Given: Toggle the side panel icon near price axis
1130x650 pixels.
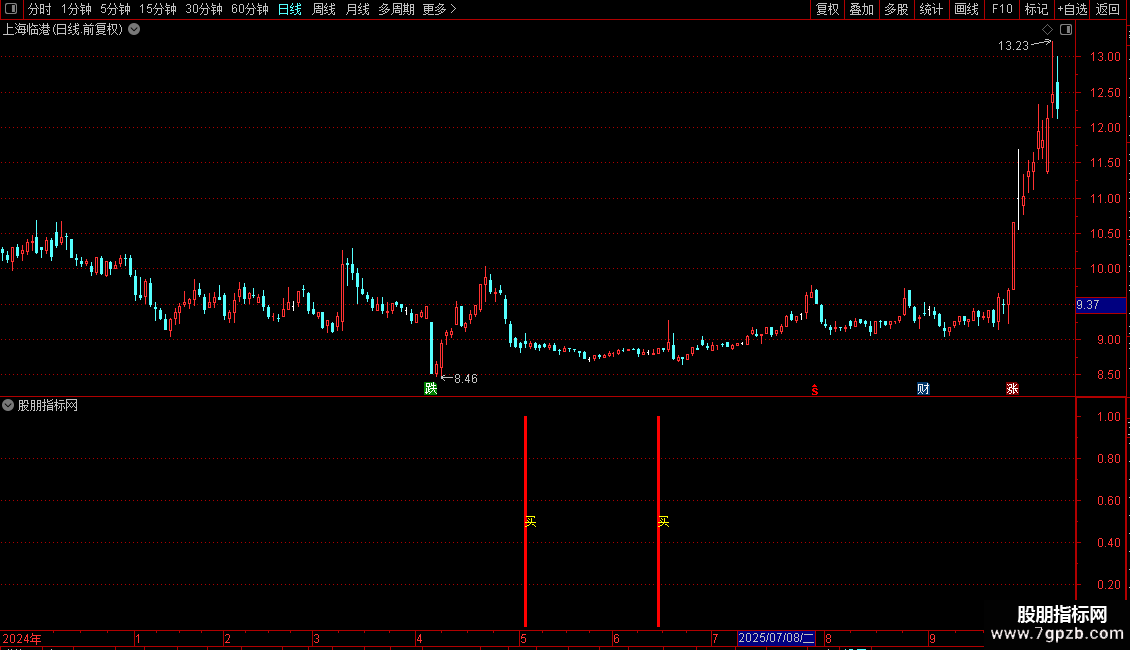Looking at the screenshot, I should (x=1066, y=30).
